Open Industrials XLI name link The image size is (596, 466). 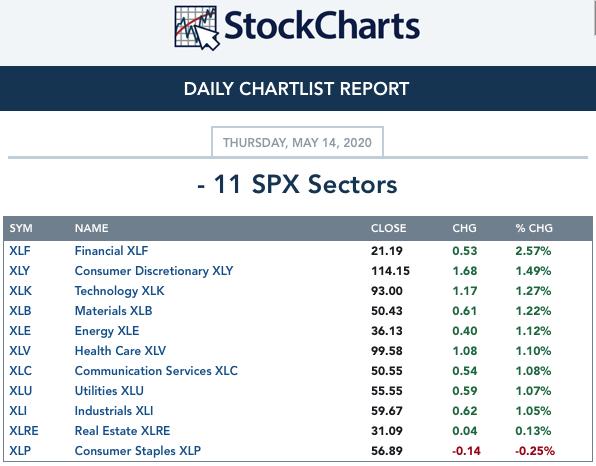click(x=114, y=411)
